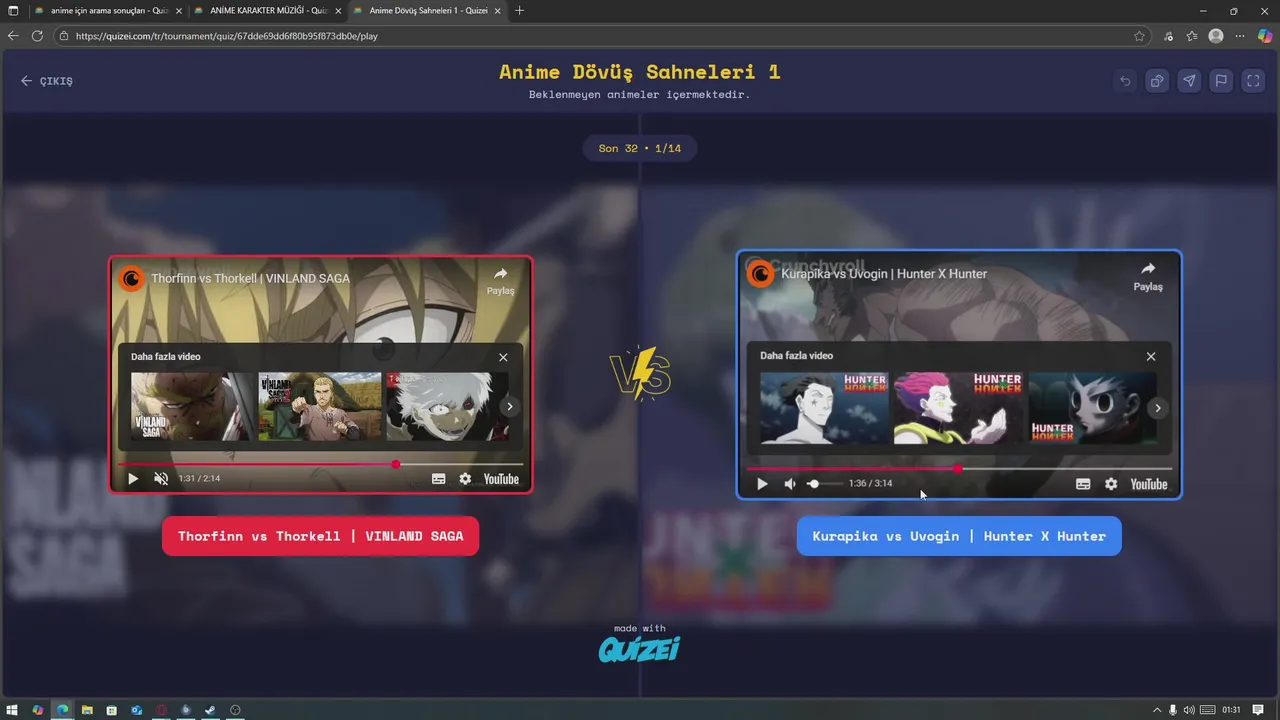Open media control music icon in toolbar

point(1169,36)
